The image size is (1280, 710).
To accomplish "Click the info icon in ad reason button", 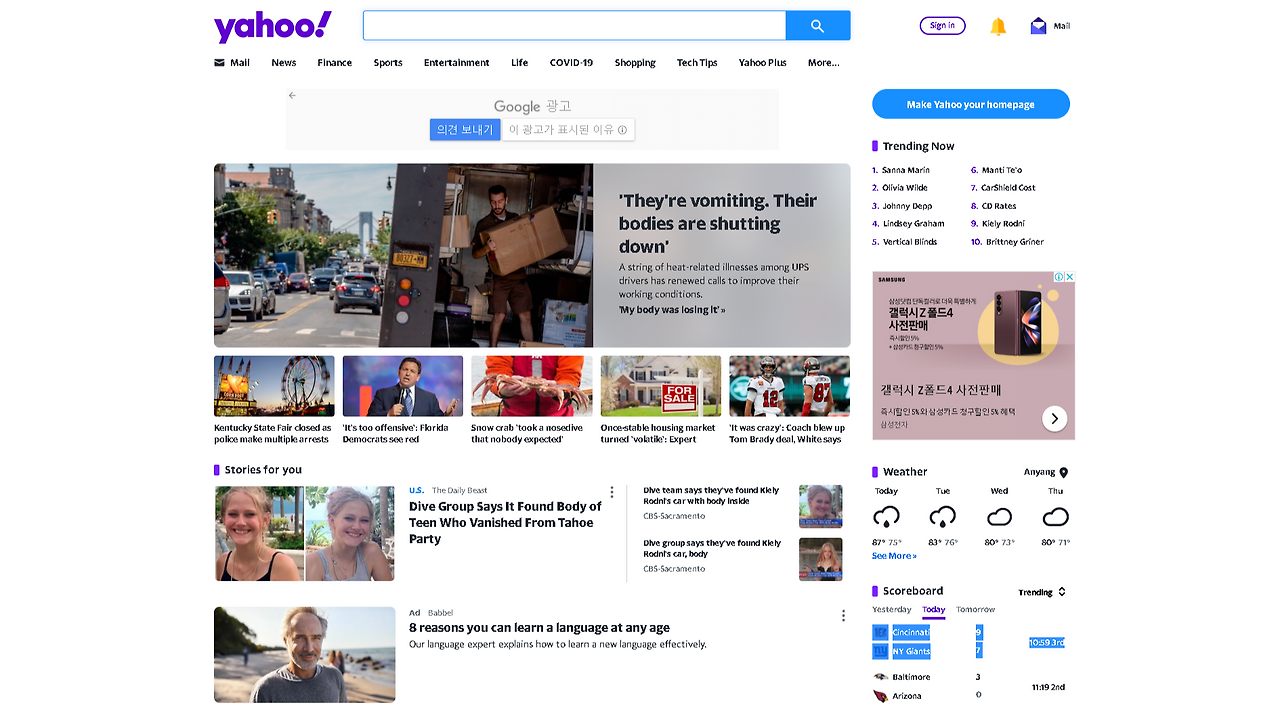I will (622, 130).
